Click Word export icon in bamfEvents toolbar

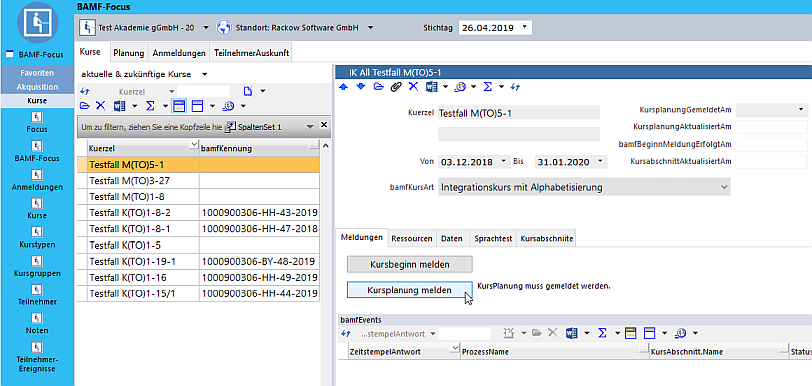coord(572,333)
